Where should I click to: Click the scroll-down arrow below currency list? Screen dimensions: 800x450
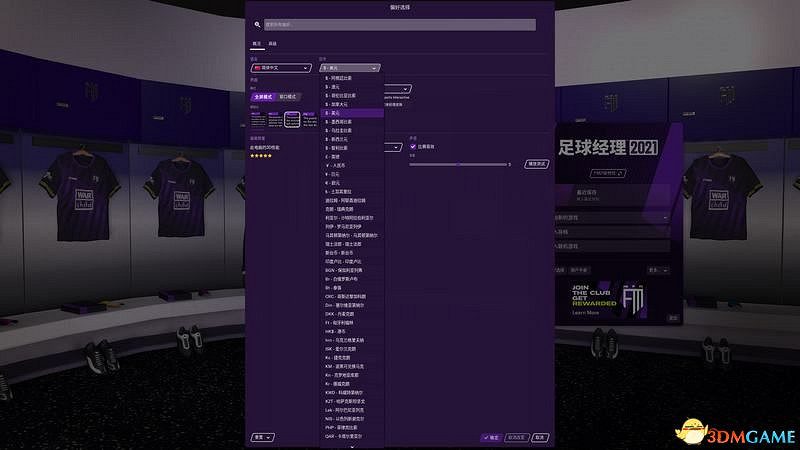click(351, 446)
